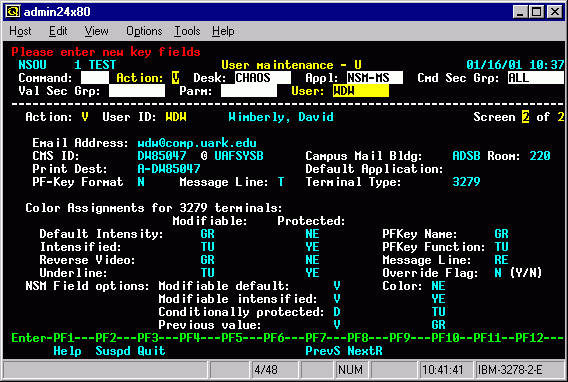This screenshot has width=568, height=382.
Task: Click the email address wdw@comp.uark.edu
Action: (197, 143)
